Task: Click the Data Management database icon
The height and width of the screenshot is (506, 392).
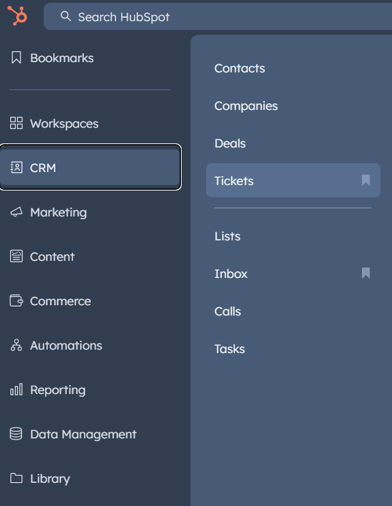Action: tap(16, 434)
